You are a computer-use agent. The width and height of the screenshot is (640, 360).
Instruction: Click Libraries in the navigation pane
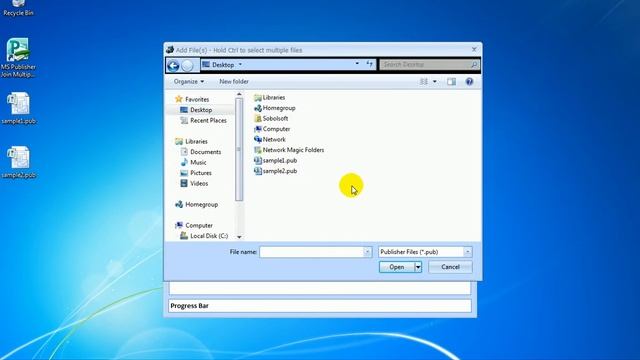191,141
